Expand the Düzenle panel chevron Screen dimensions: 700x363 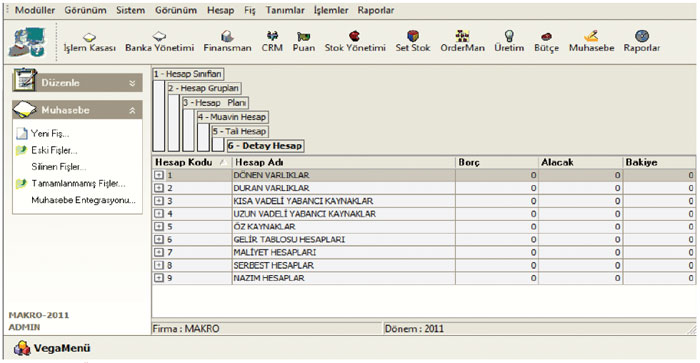coord(132,83)
